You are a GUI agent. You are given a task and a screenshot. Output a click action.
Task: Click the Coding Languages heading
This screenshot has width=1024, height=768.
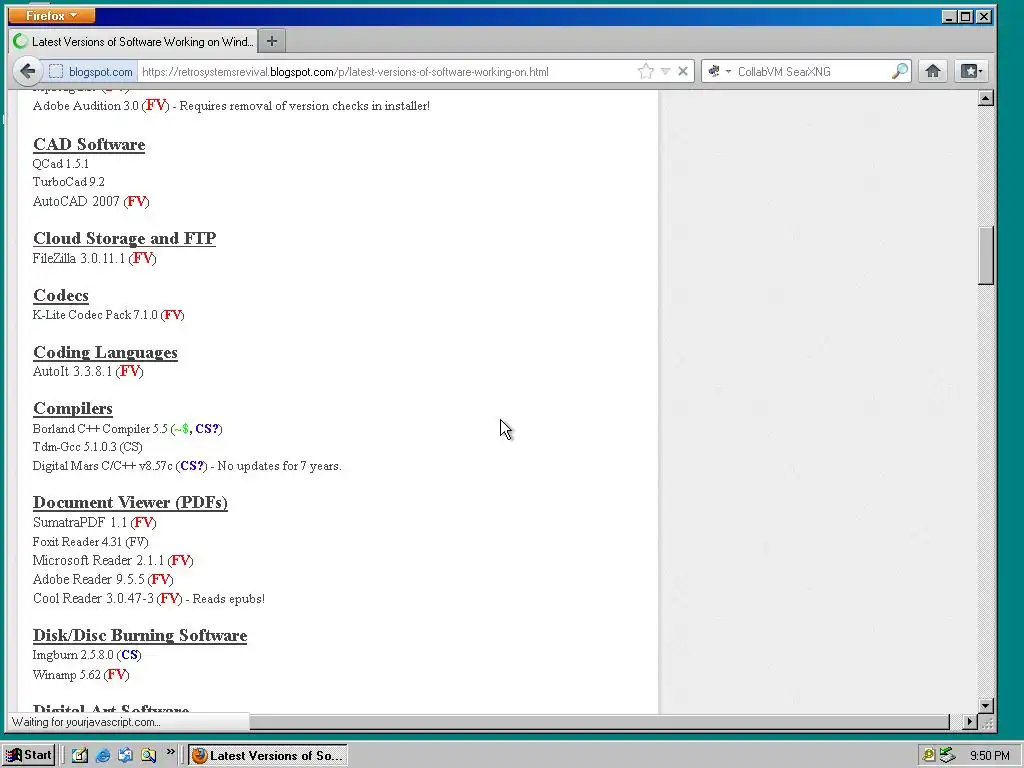(105, 352)
